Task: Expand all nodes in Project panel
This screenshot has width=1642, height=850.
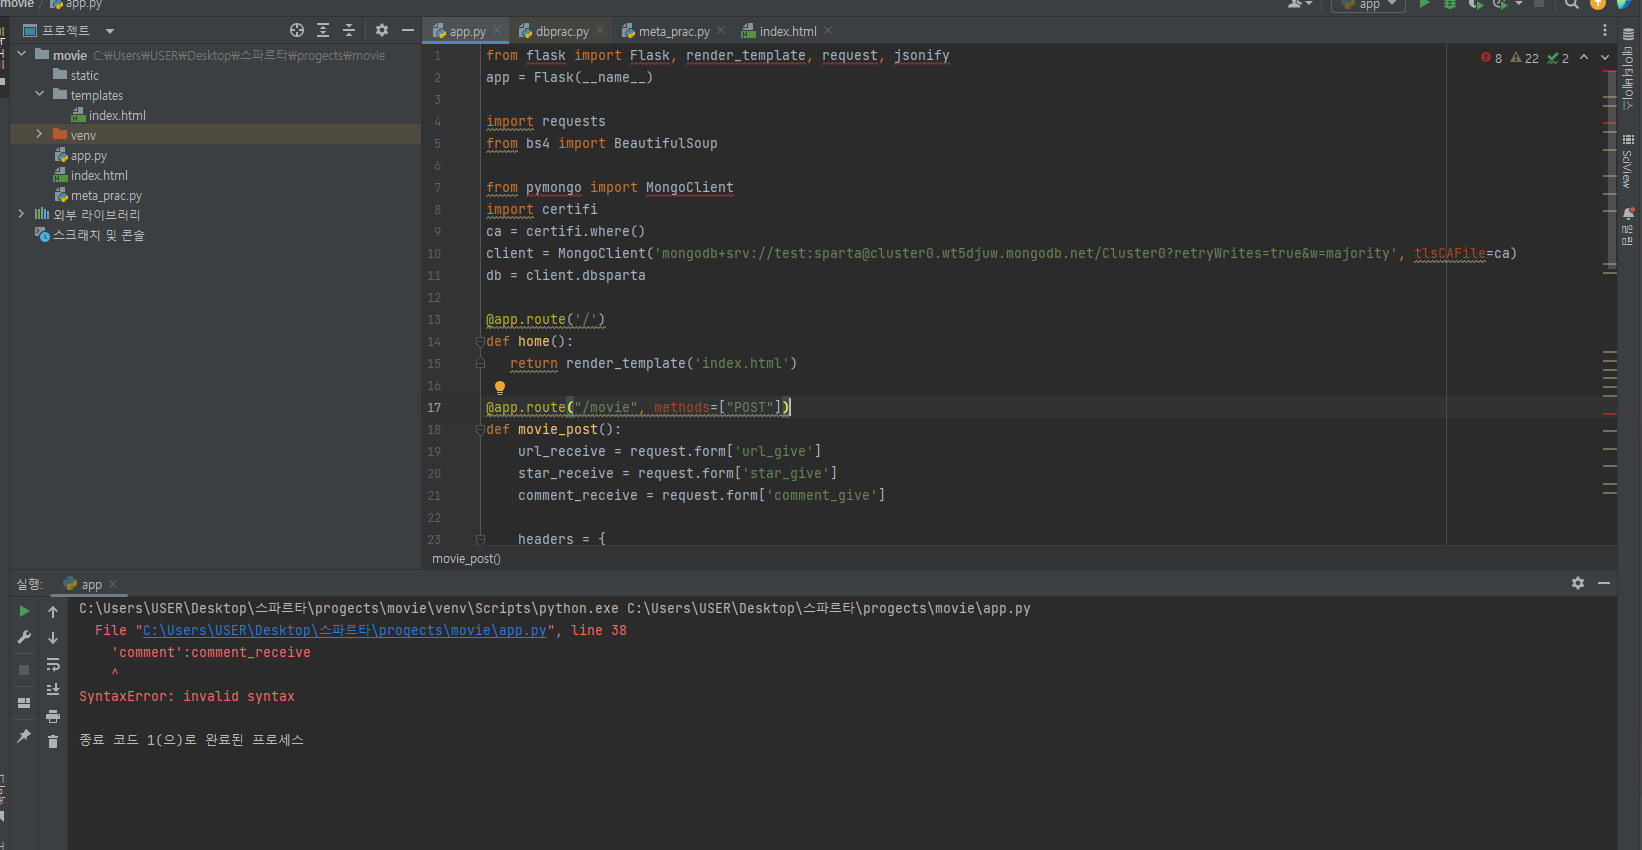Action: (x=323, y=30)
